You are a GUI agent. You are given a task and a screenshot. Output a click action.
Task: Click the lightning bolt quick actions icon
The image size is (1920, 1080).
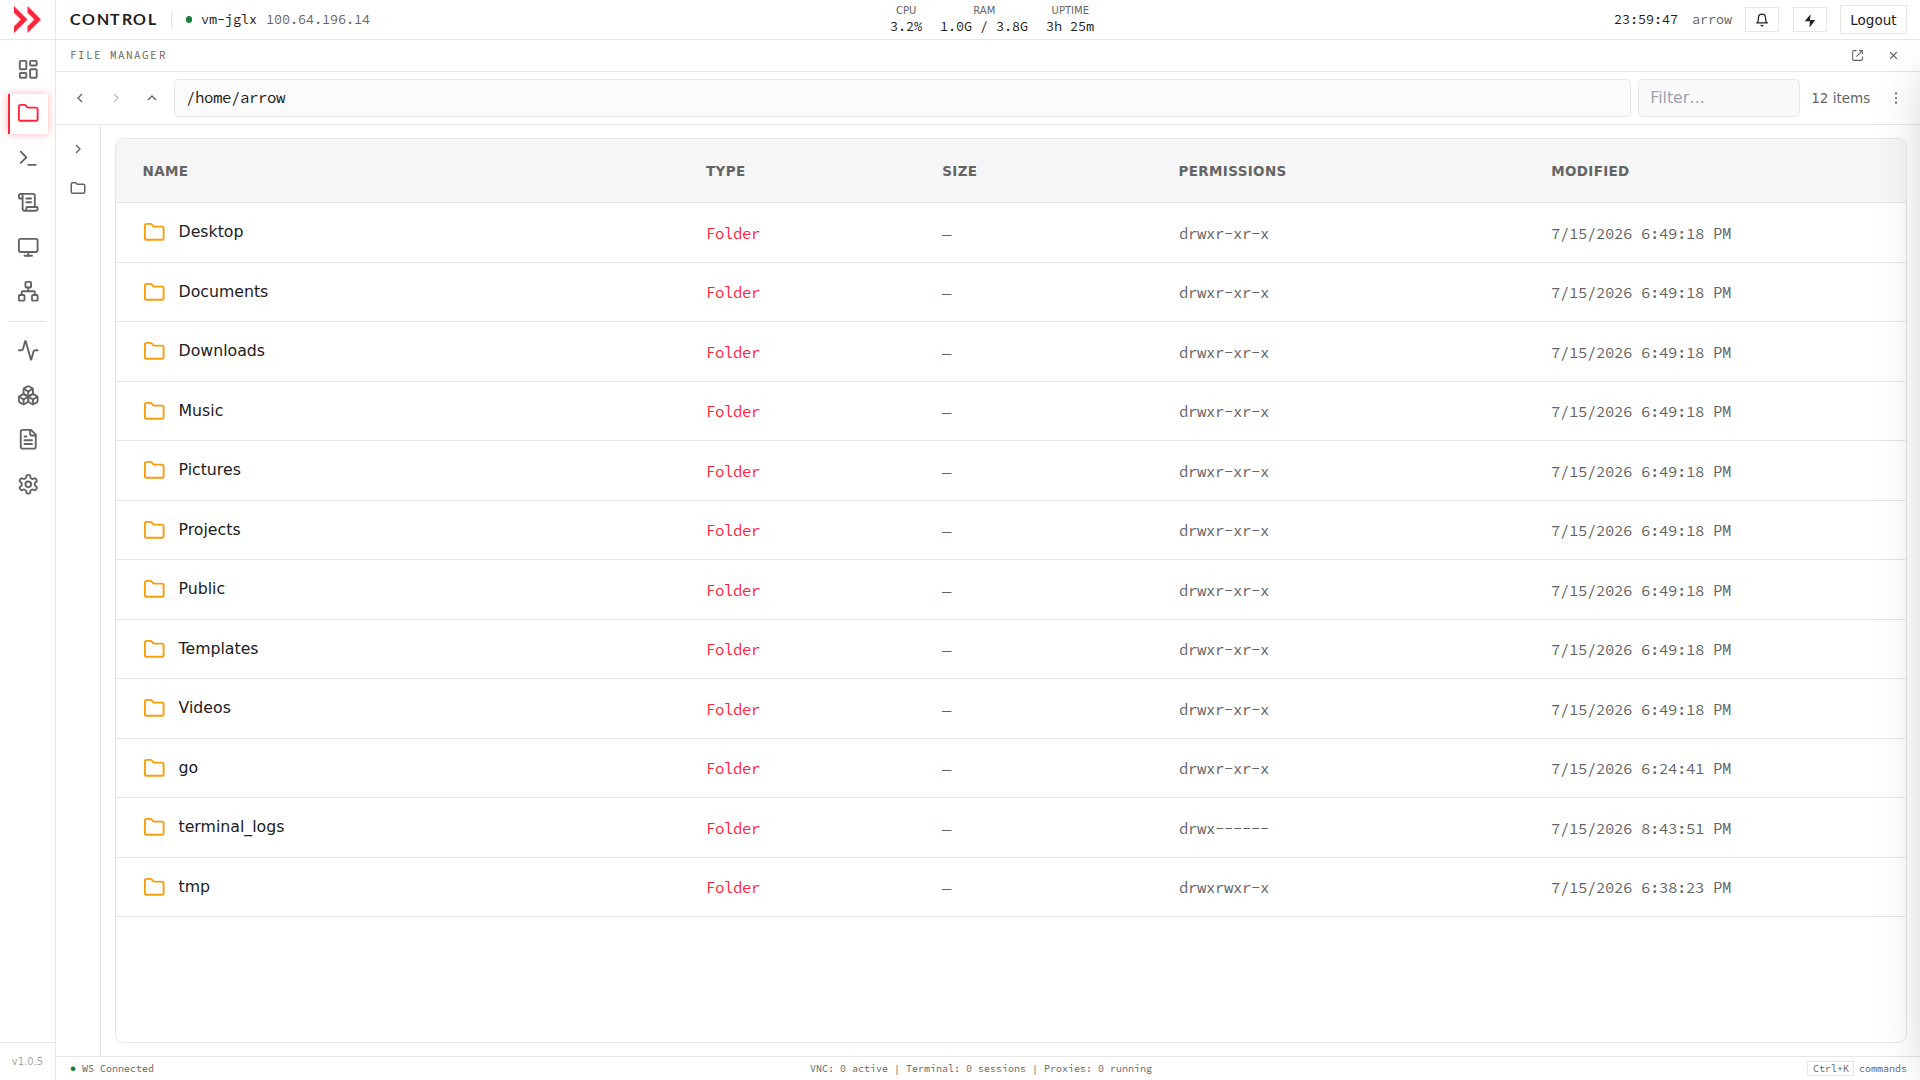tap(1810, 20)
